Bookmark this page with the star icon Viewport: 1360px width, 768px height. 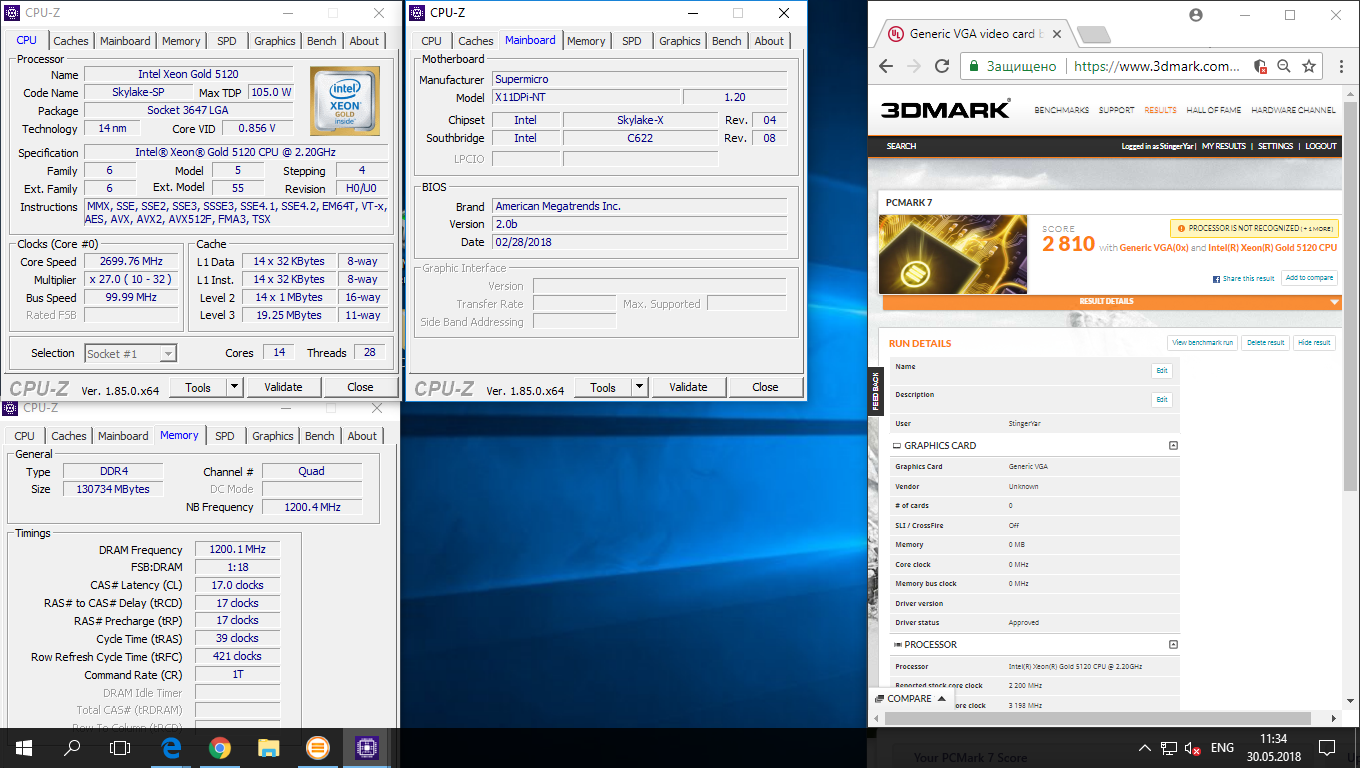1310,66
